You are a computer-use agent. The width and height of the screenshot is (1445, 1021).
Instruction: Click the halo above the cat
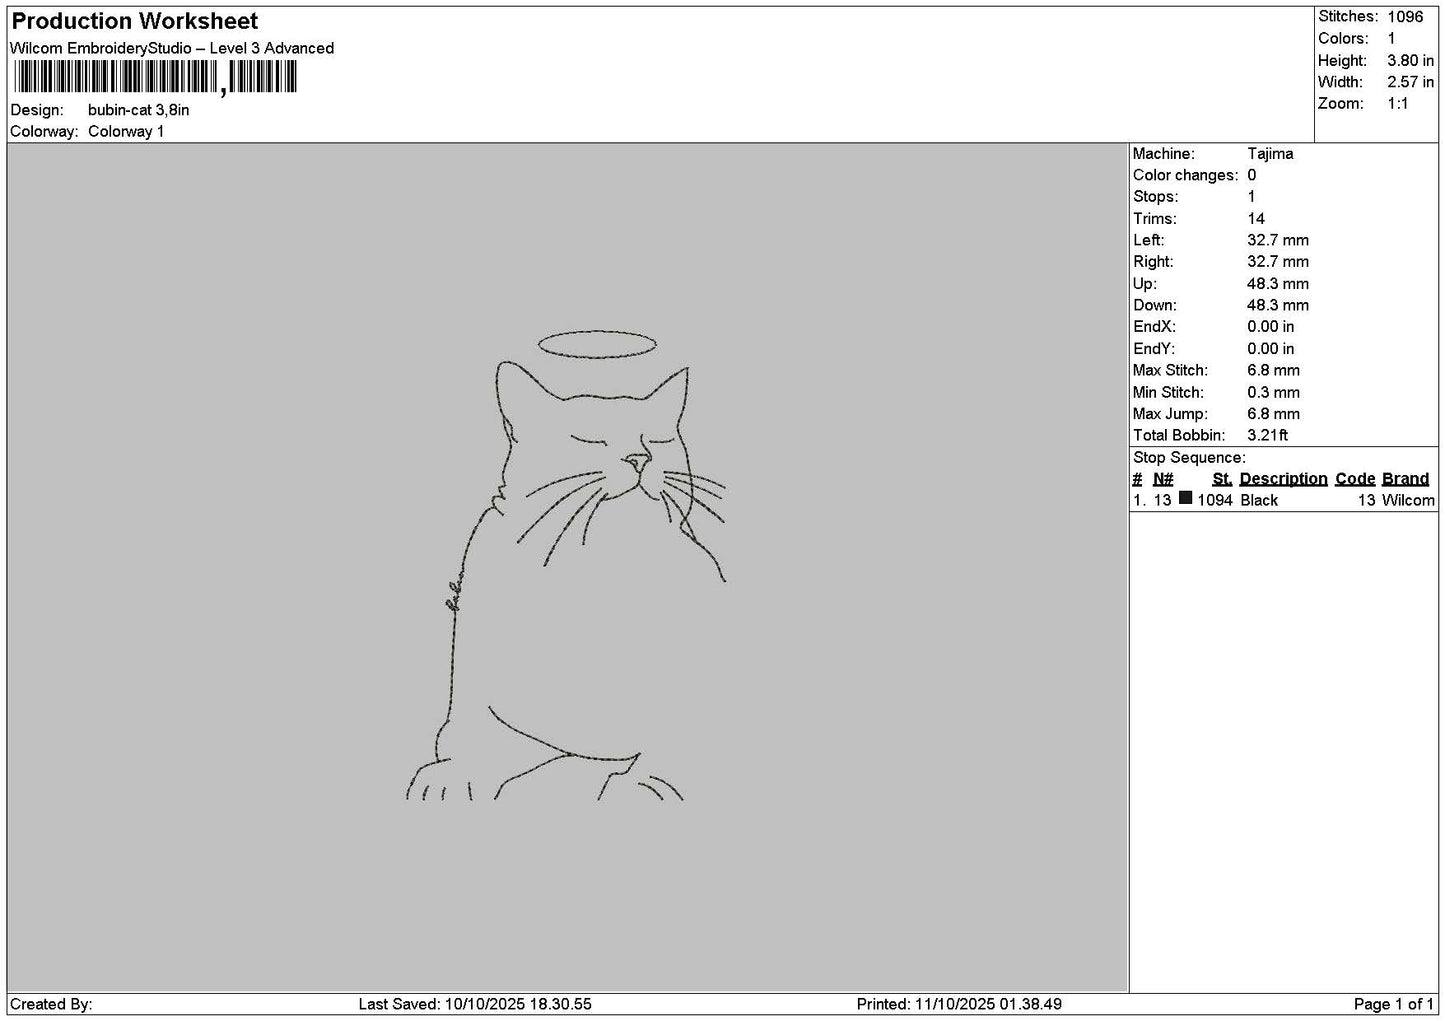click(x=597, y=345)
